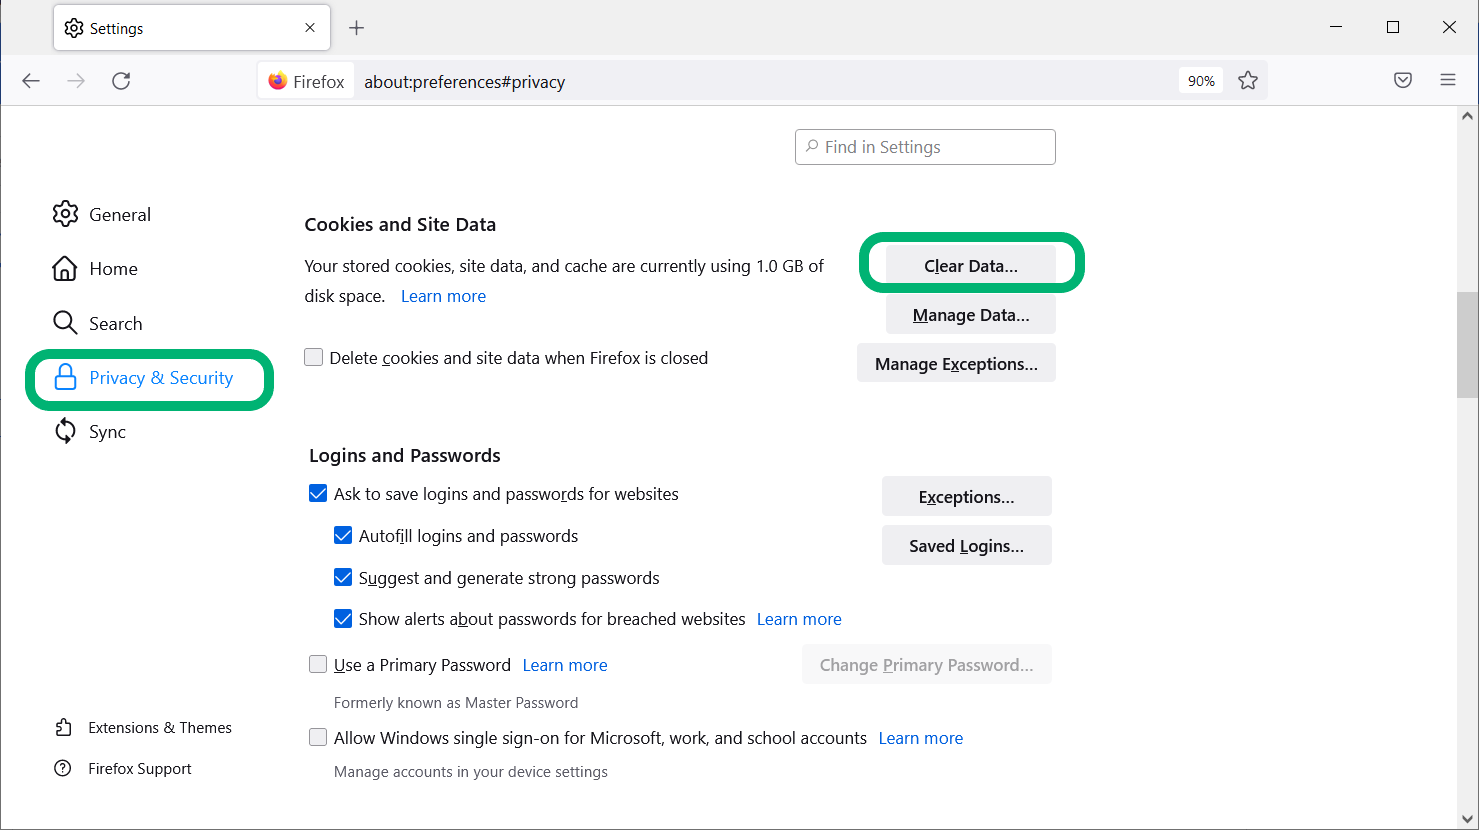Reload the page using the refresh icon

click(121, 80)
